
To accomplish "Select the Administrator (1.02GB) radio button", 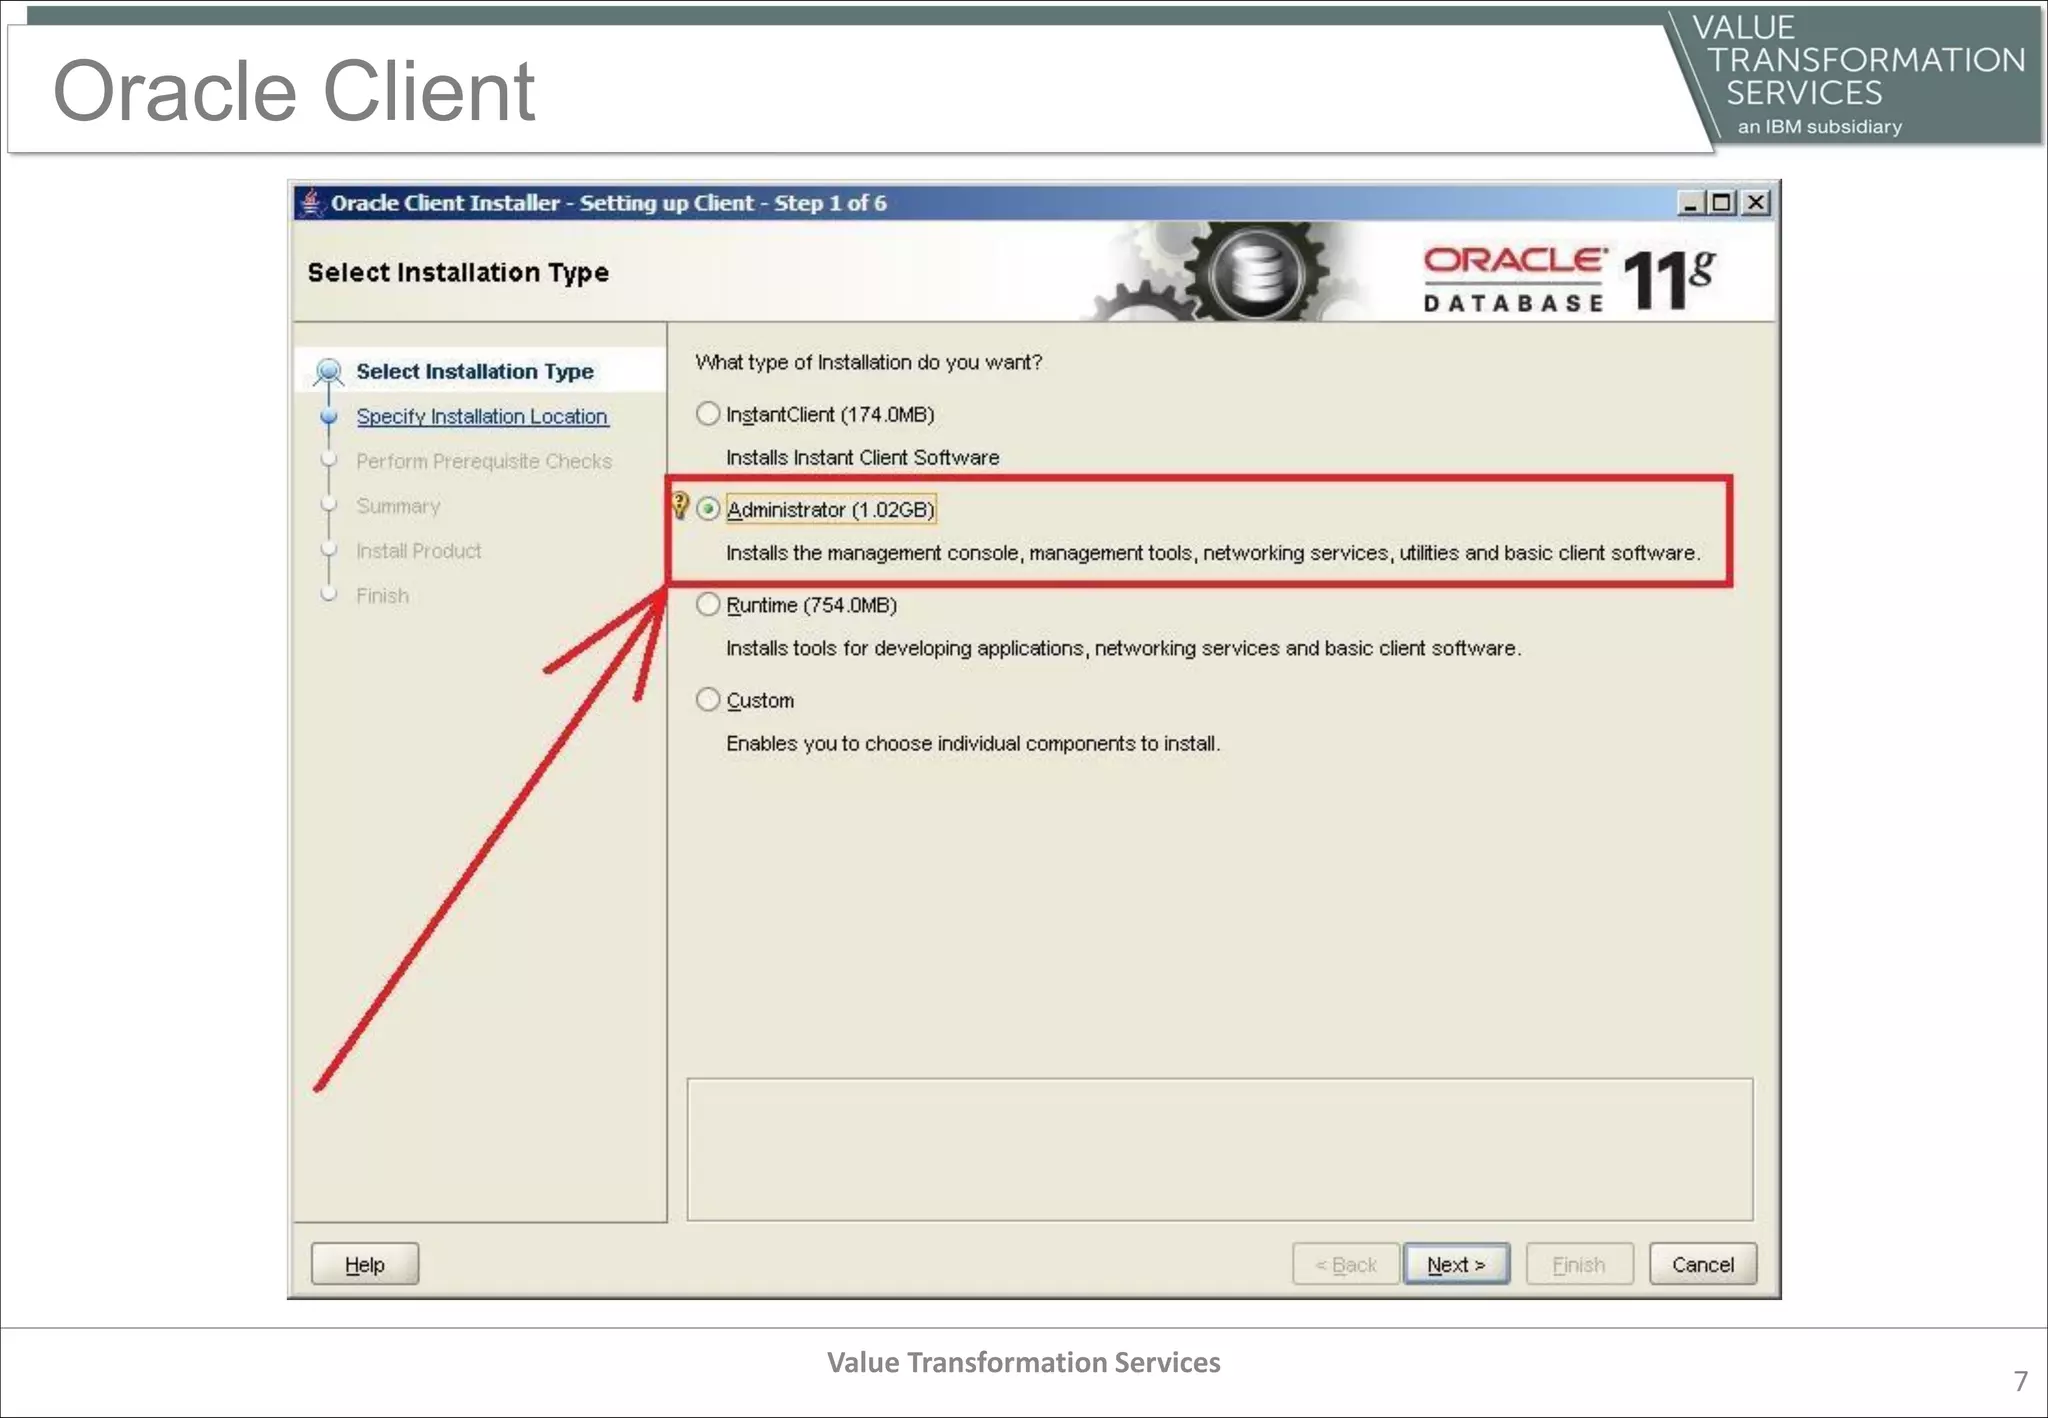I will point(708,509).
